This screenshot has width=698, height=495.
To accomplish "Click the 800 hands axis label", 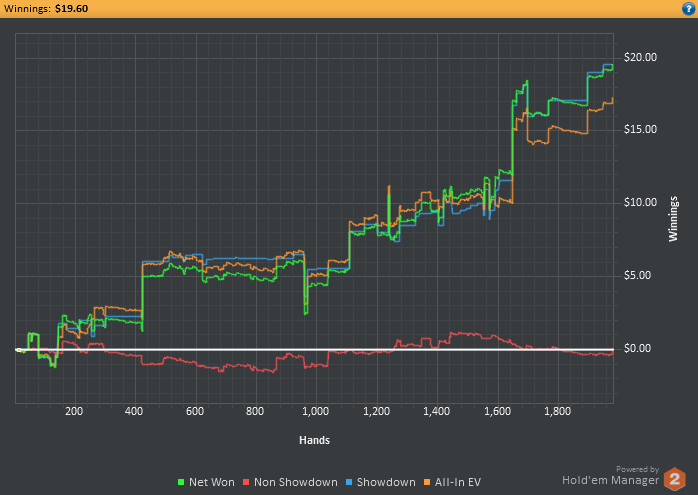I will 255,411.
